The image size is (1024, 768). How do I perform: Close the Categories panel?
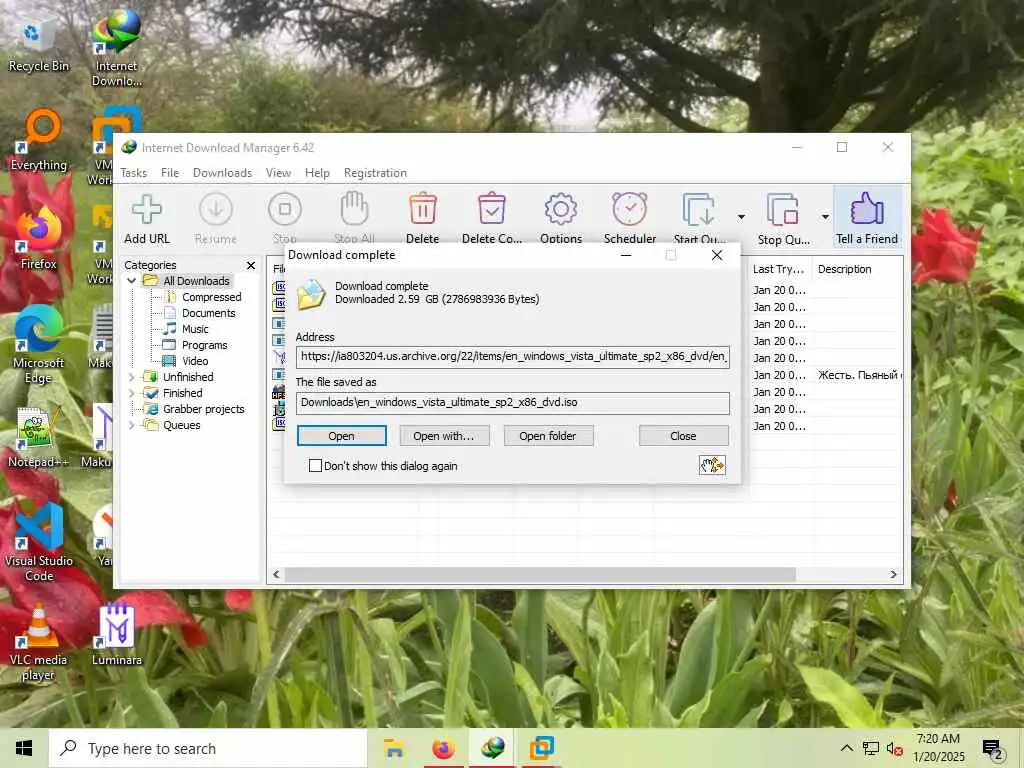pos(251,265)
